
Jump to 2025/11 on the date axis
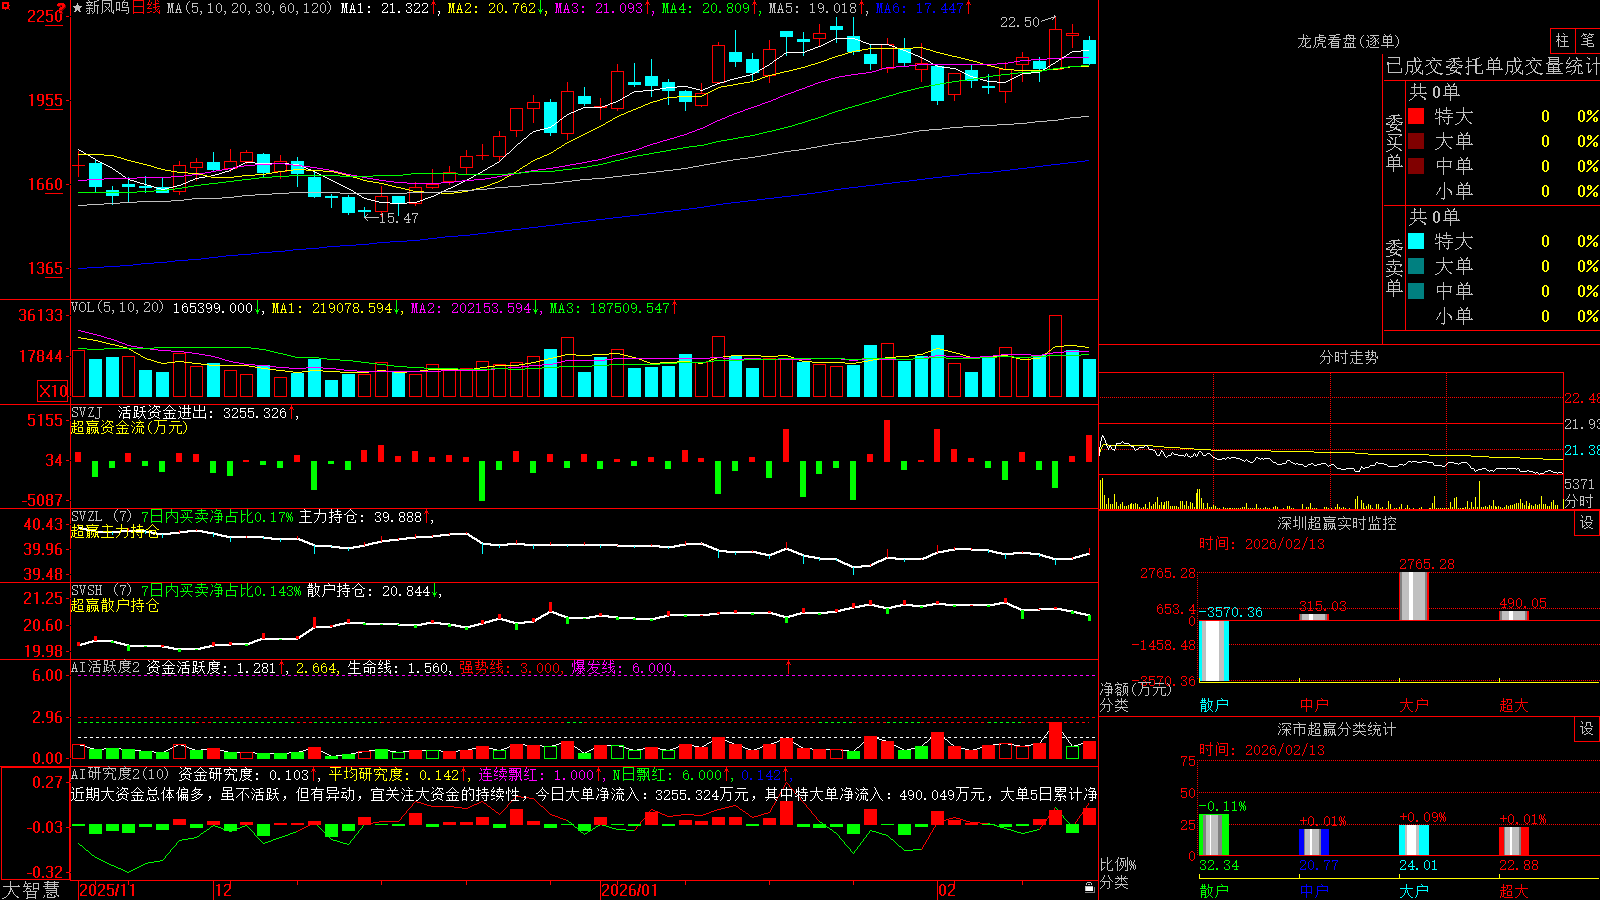click(107, 890)
